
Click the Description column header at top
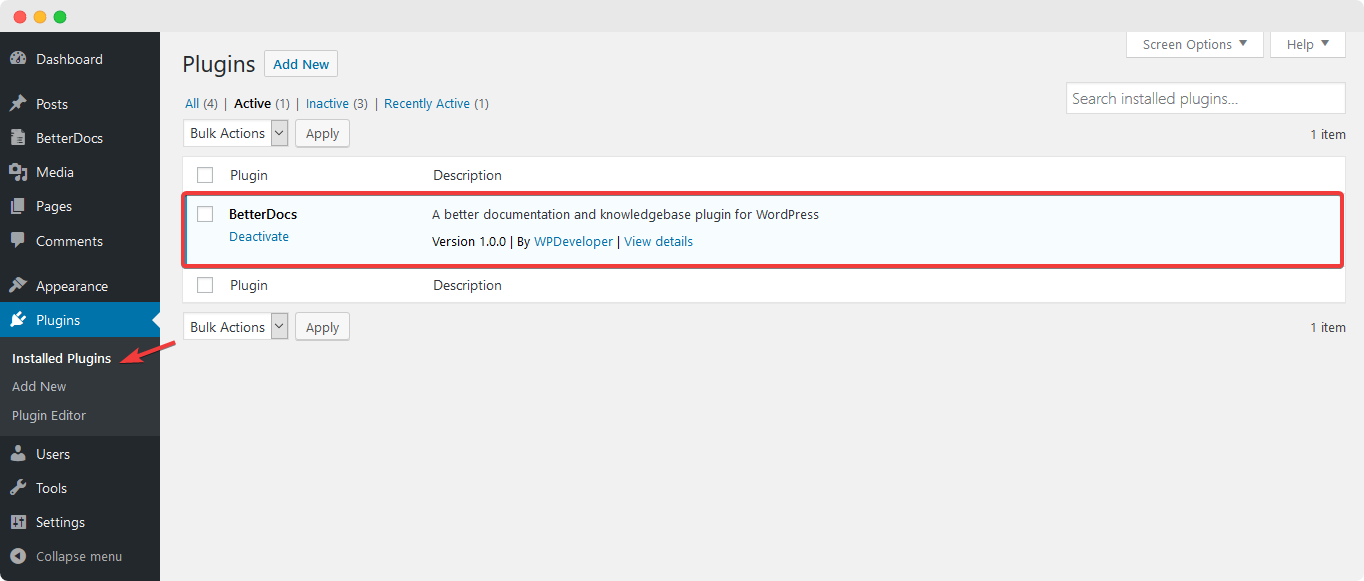[467, 175]
